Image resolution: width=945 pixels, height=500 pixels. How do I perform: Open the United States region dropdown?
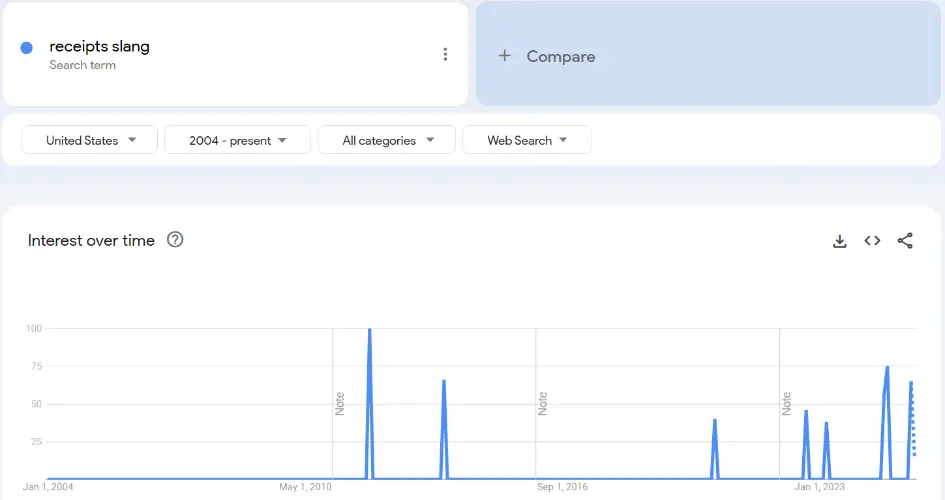point(89,140)
